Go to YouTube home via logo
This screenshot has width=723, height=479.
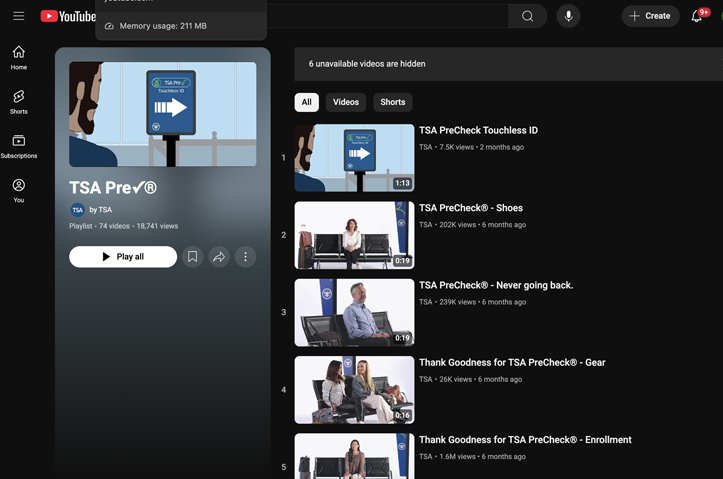click(x=68, y=16)
